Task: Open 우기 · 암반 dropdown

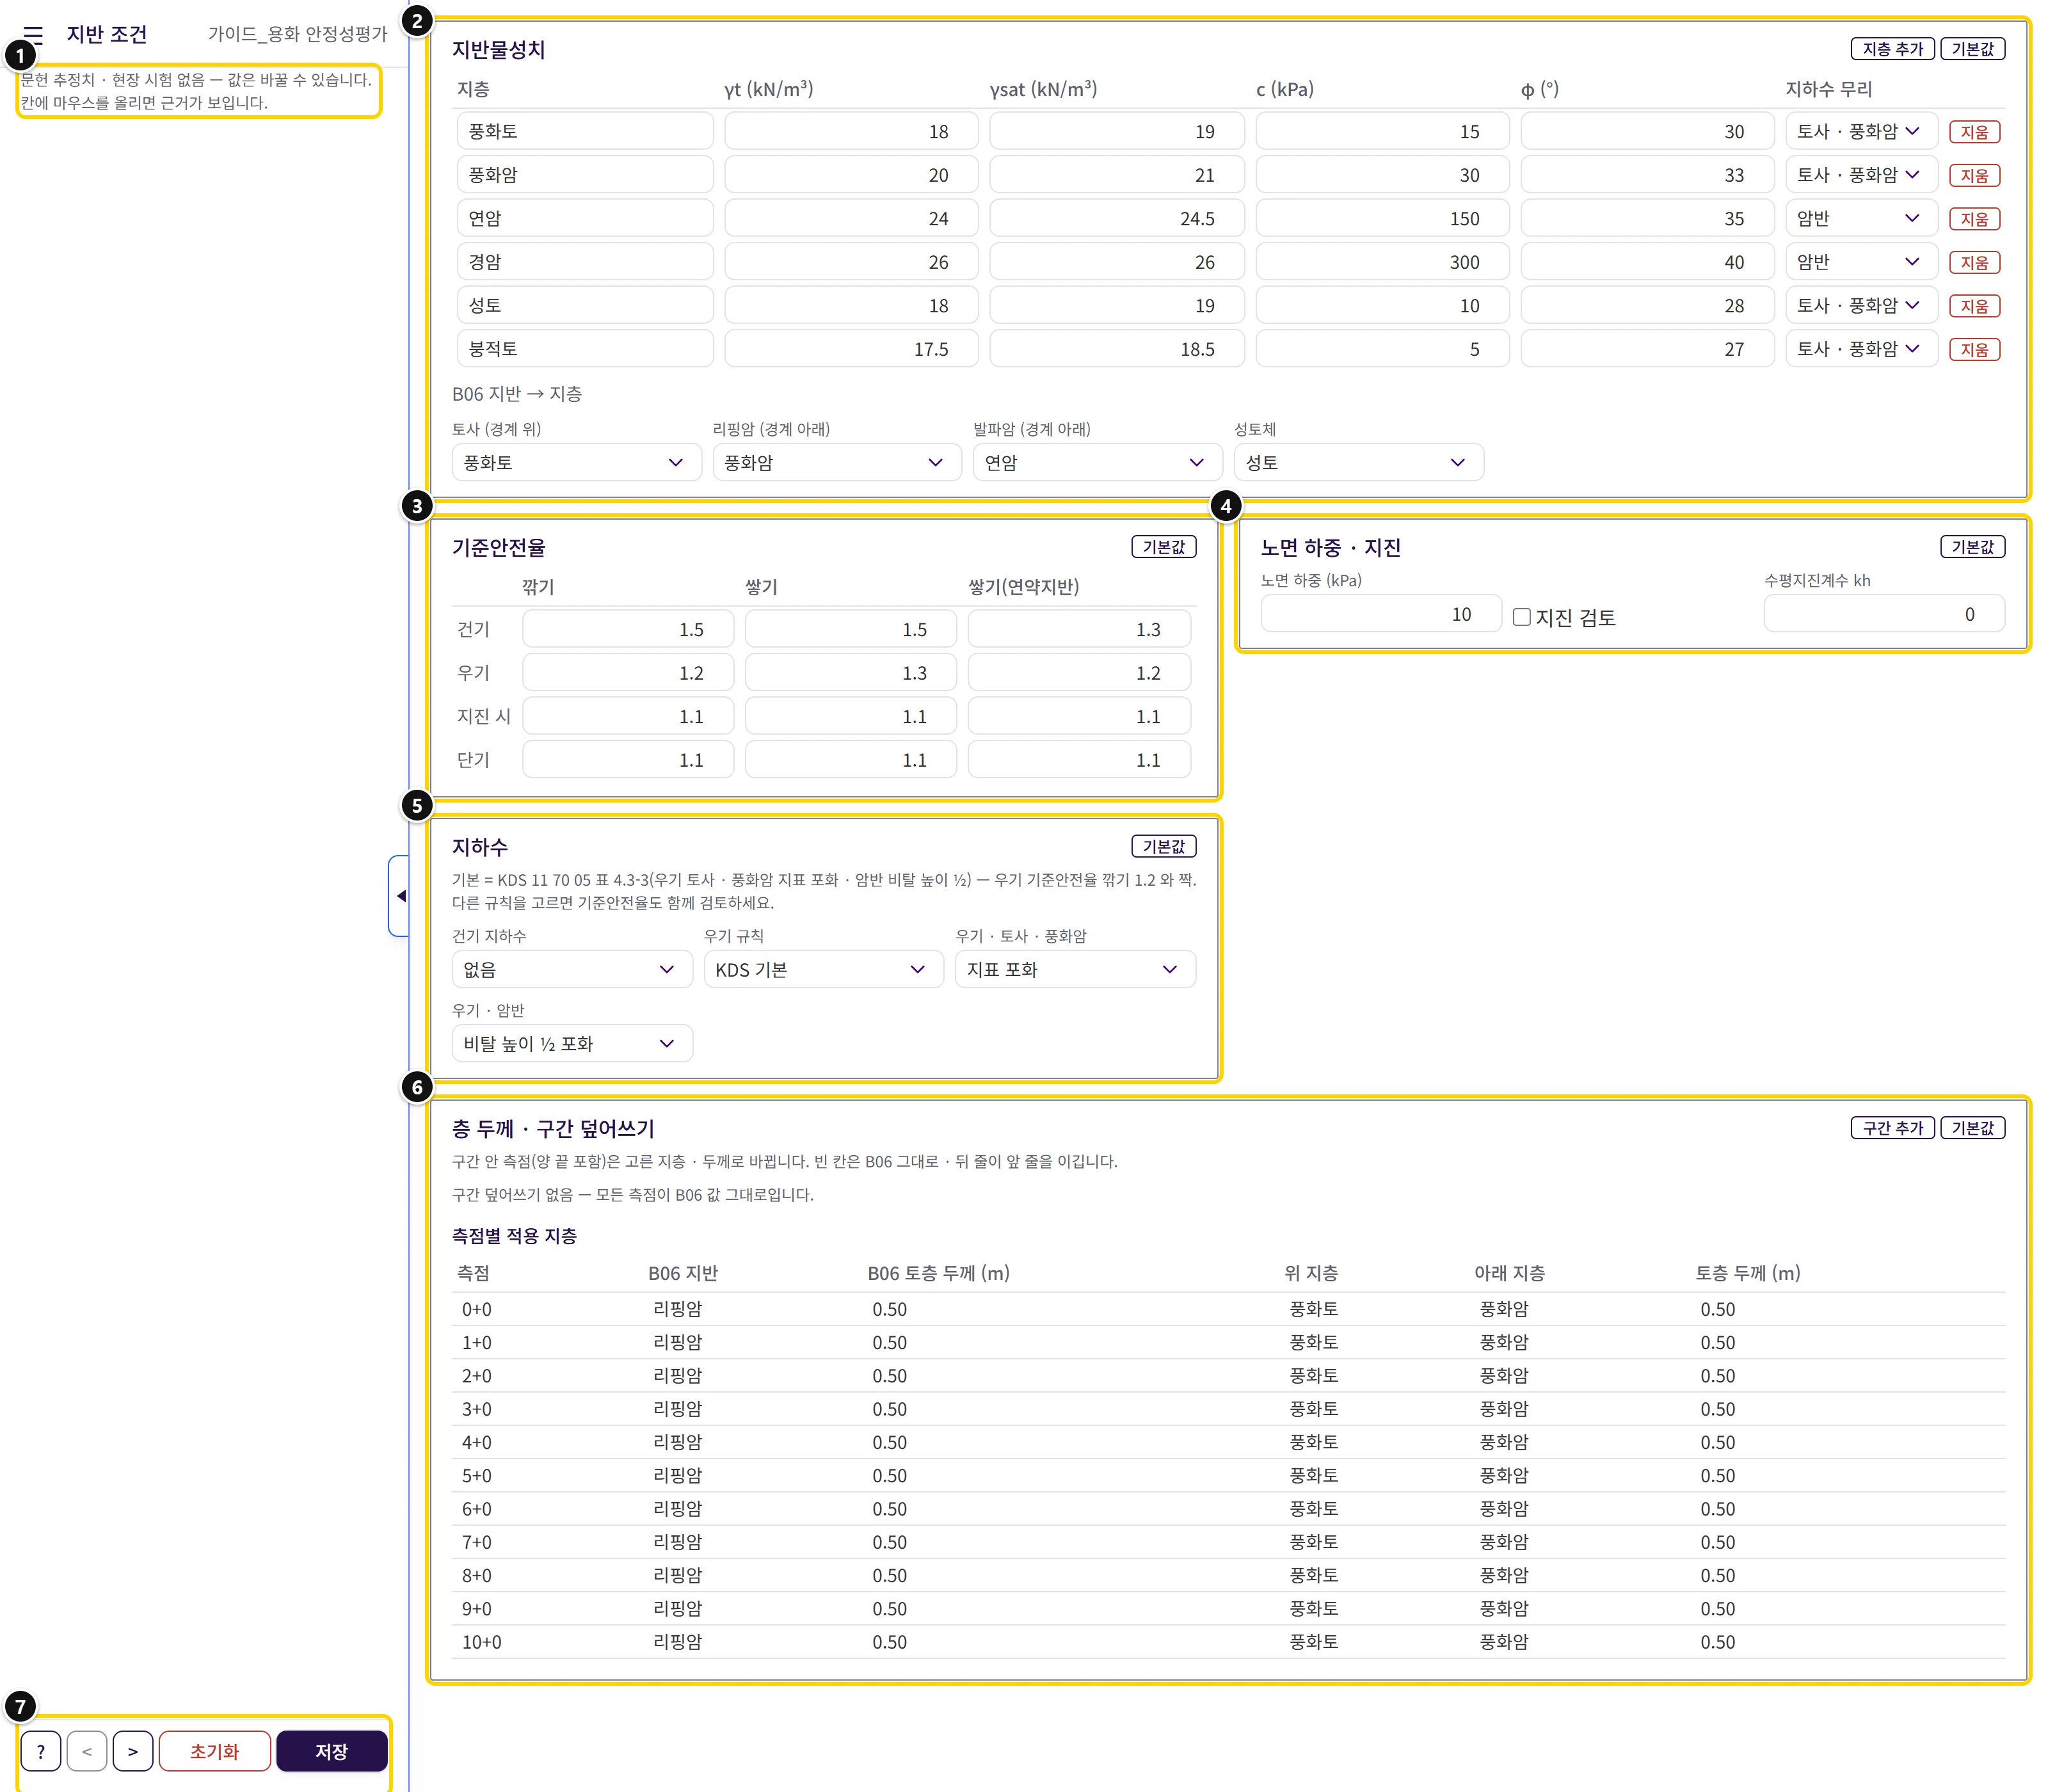Action: click(572, 1043)
